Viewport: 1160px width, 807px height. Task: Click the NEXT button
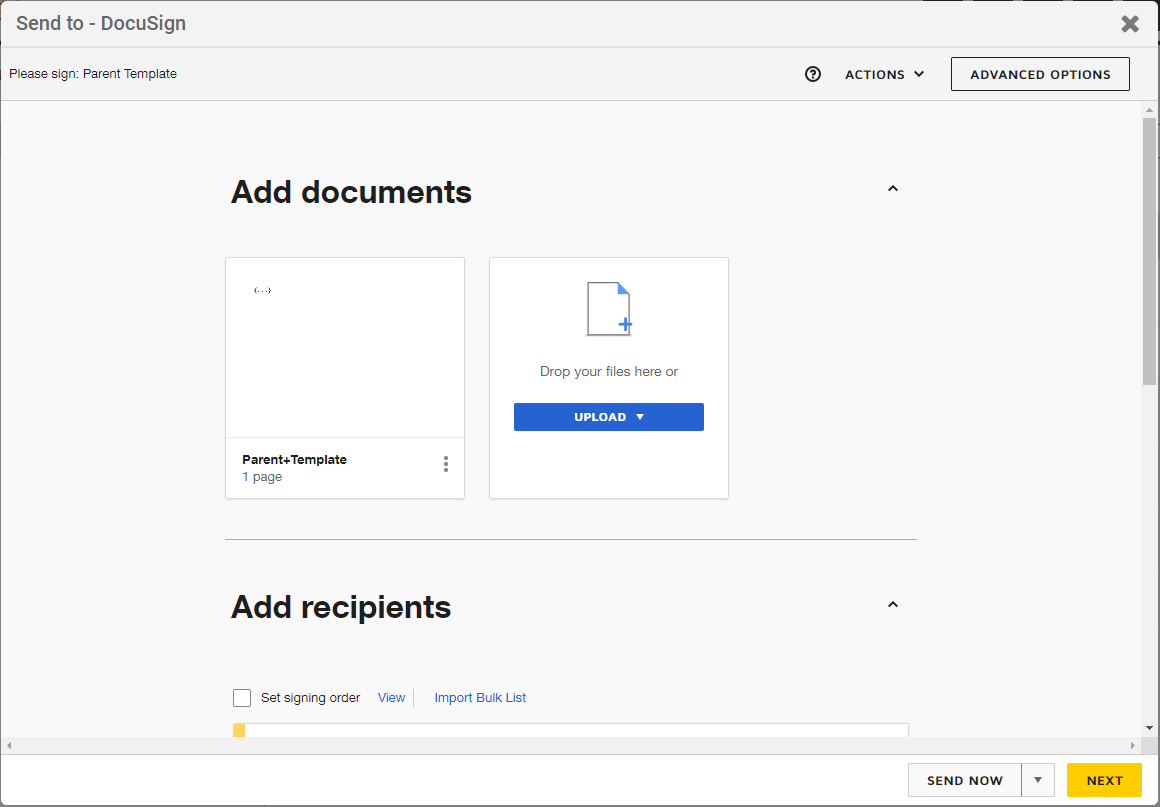coord(1104,780)
